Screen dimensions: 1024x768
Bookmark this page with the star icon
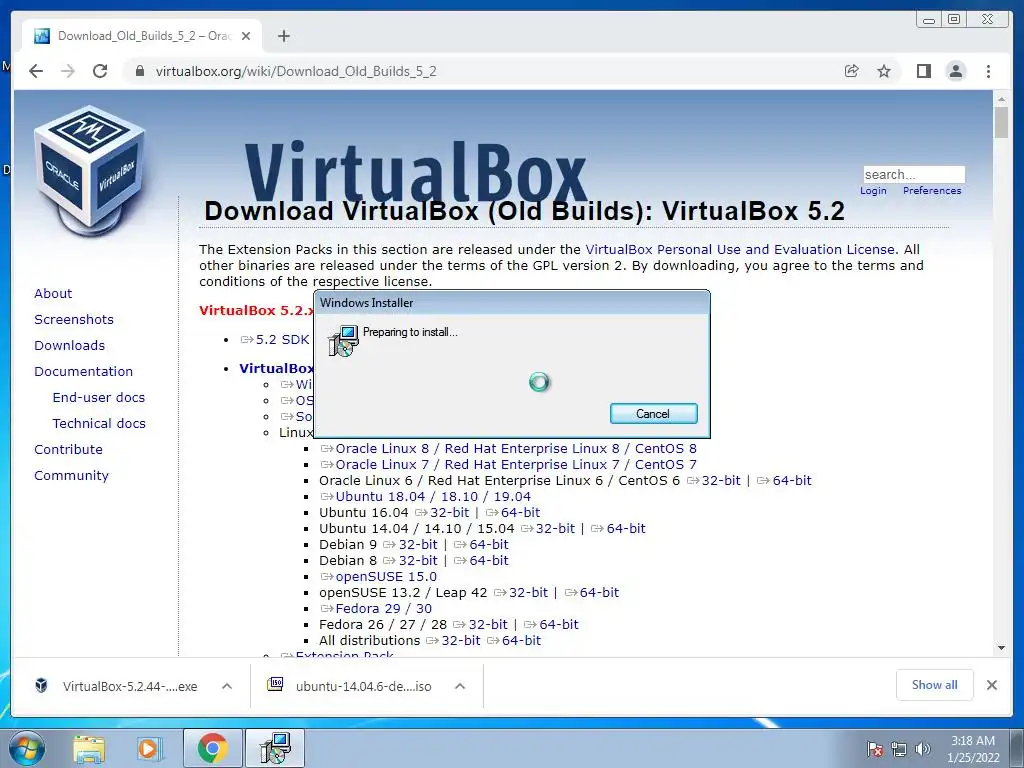(x=884, y=71)
